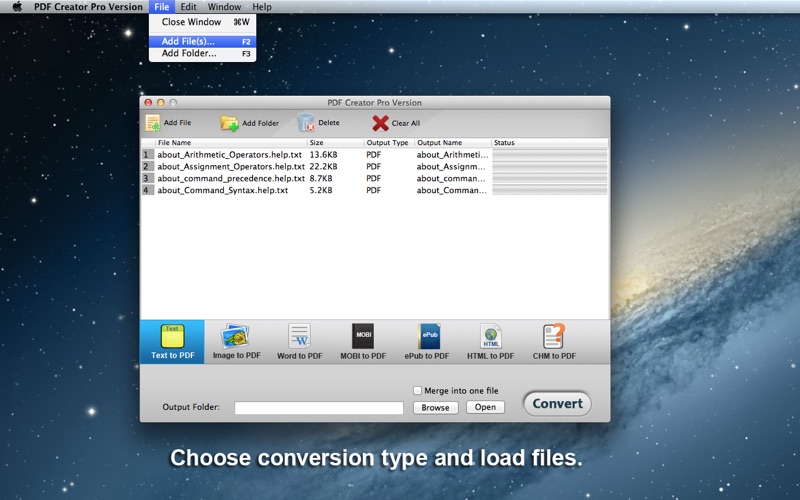Image resolution: width=800 pixels, height=500 pixels.
Task: Click the Delete trash can icon
Action: coord(306,122)
